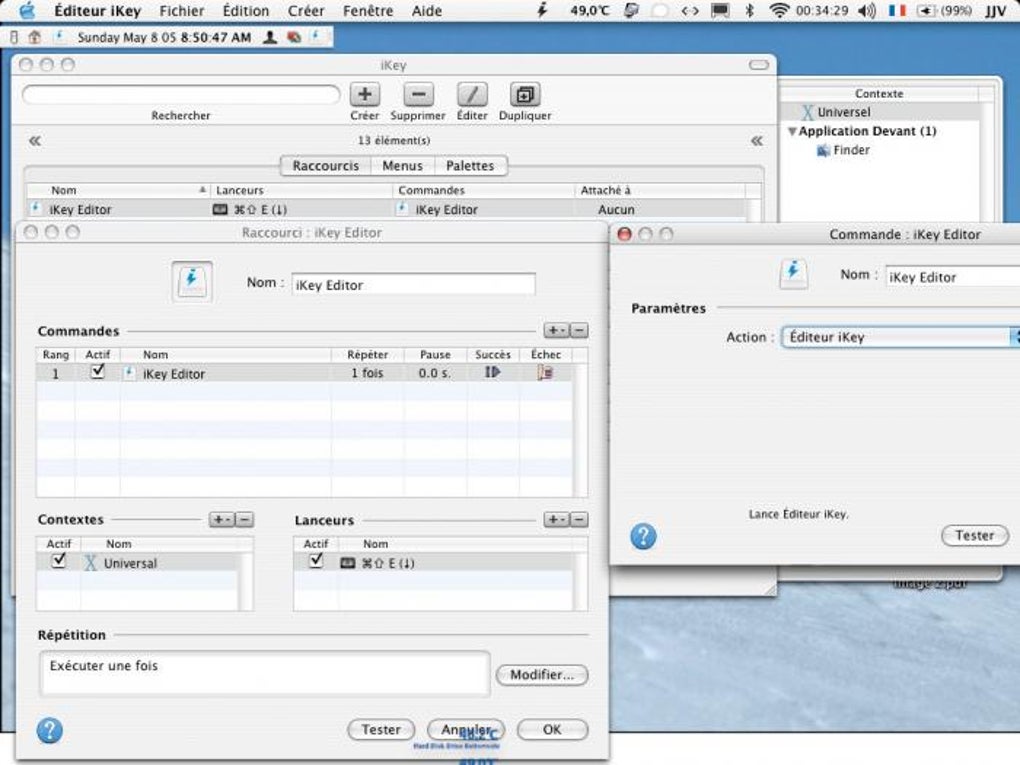The image size is (1020, 765).
Task: Click the Succès action icon in command row
Action: coord(492,372)
